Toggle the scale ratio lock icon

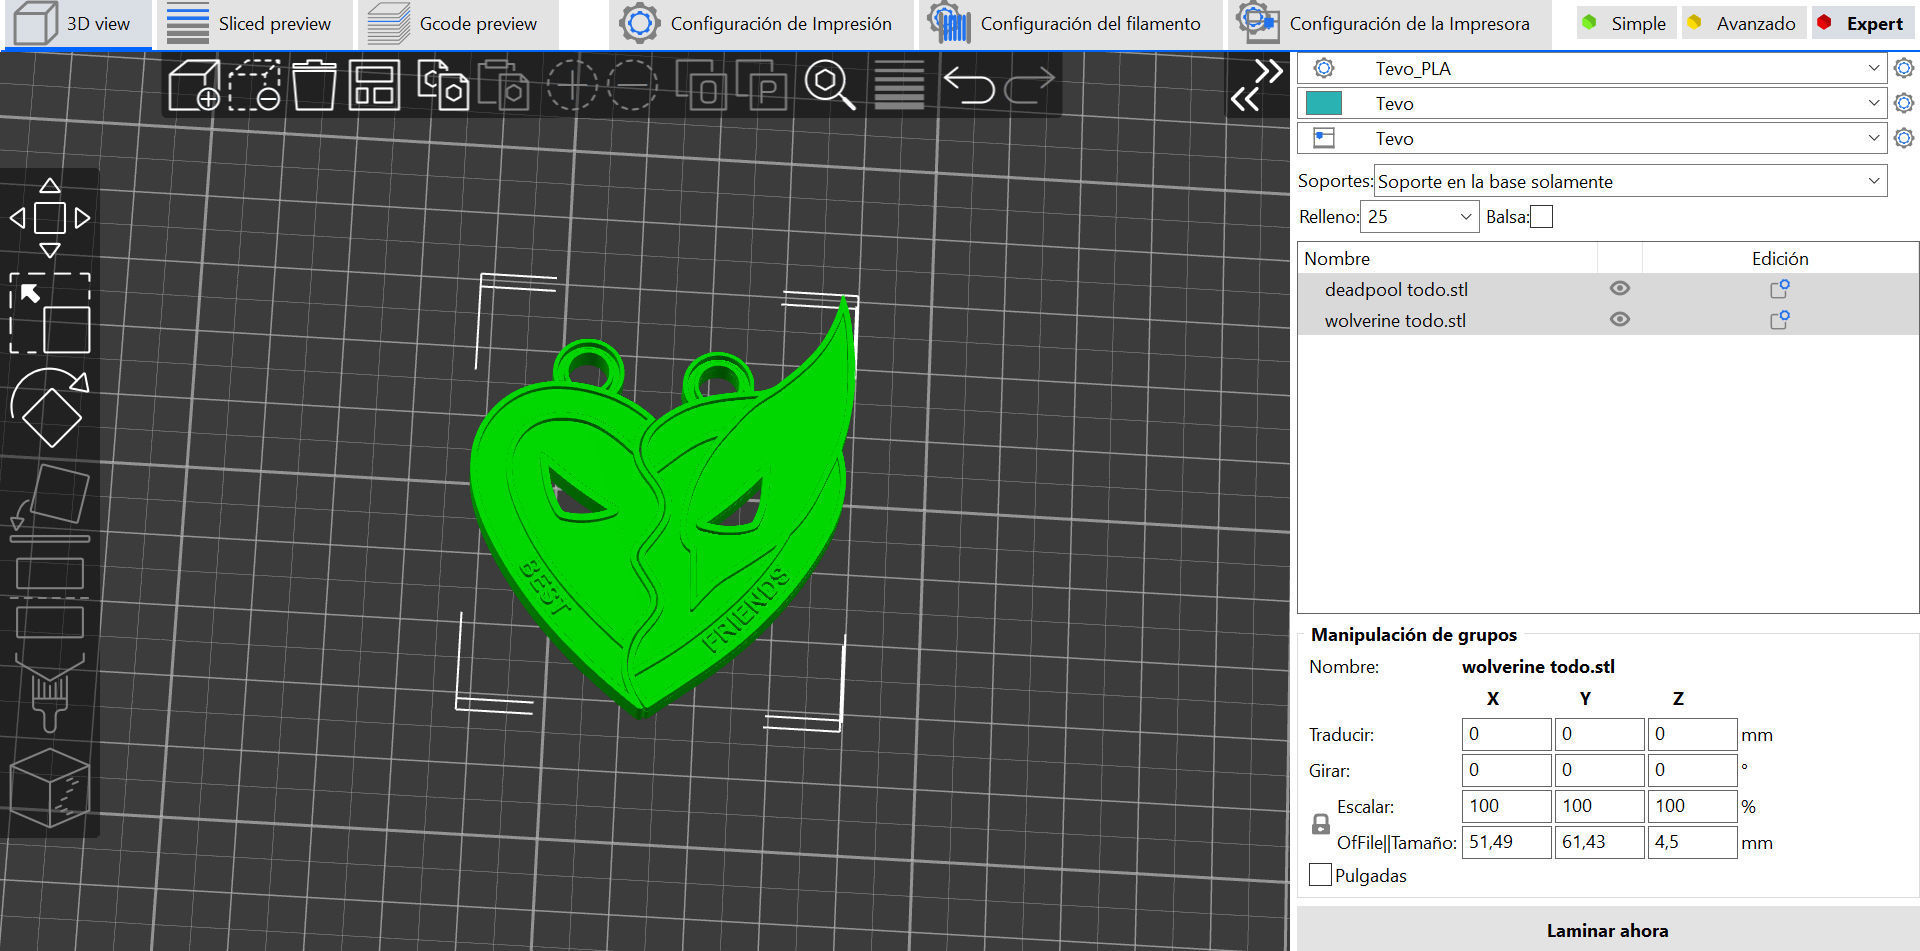pos(1321,824)
